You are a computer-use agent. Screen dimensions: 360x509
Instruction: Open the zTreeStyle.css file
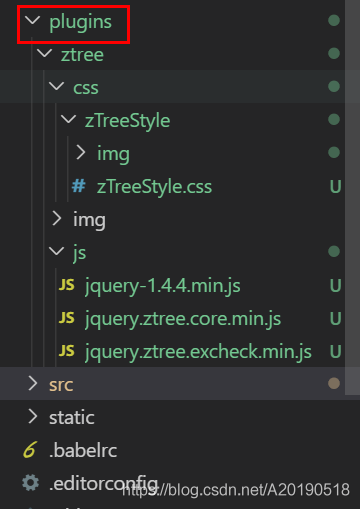[154, 186]
